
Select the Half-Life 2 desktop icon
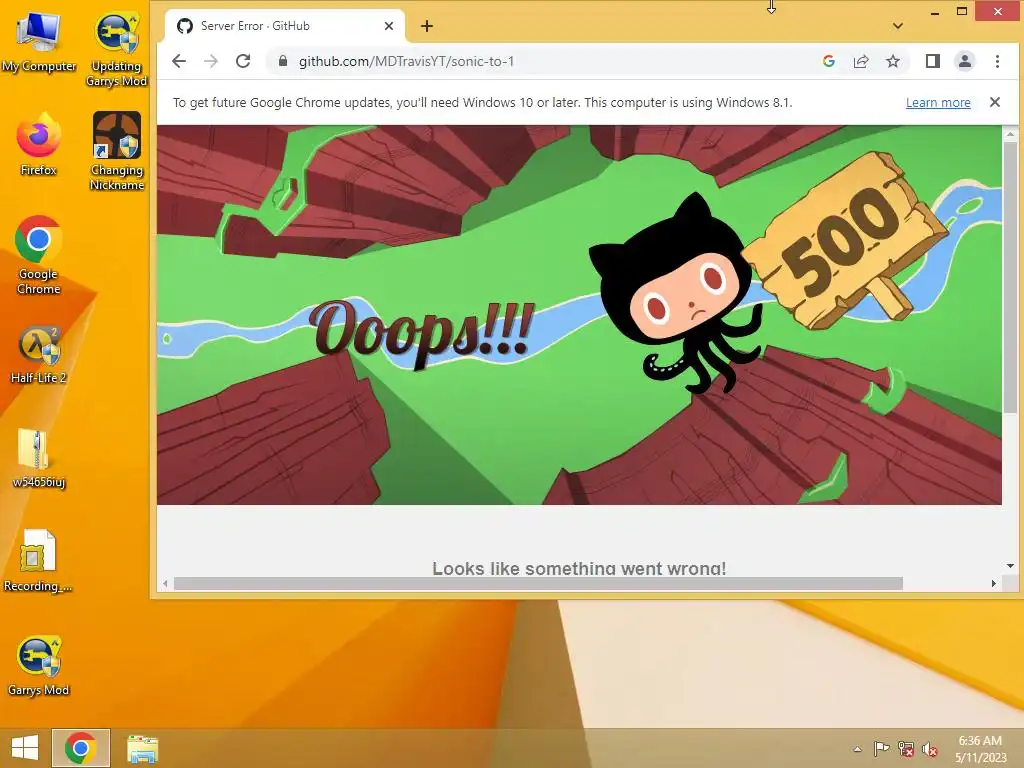pyautogui.click(x=39, y=354)
